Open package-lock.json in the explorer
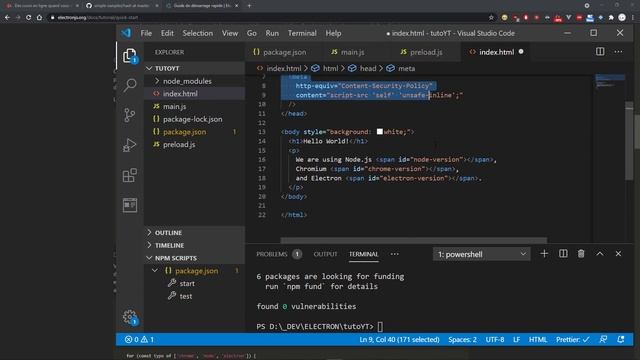This screenshot has width=640, height=360. [194, 119]
